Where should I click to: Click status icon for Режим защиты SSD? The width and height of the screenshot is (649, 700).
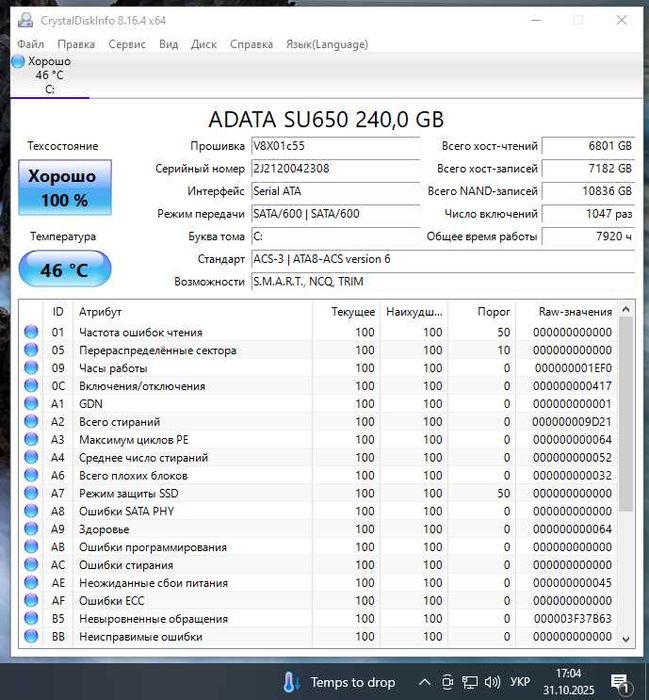(x=31, y=493)
